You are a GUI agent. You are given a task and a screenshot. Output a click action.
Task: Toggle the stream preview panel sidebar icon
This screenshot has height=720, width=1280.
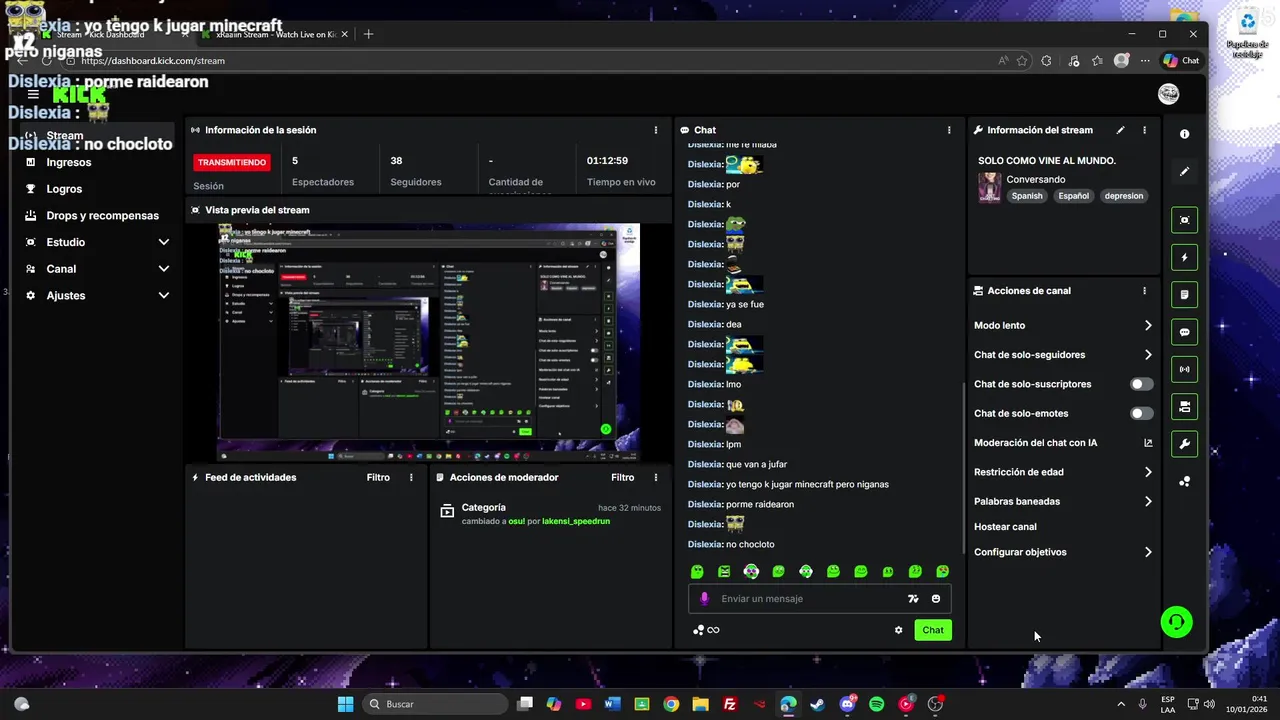tap(1184, 220)
